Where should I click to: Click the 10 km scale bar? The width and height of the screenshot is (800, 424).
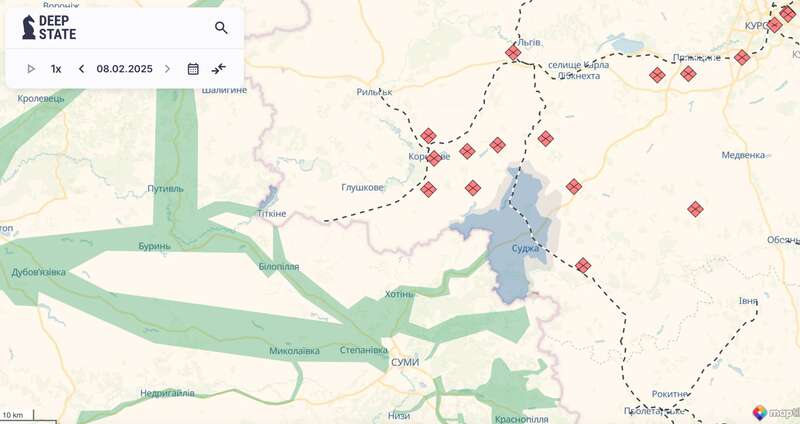(14, 415)
